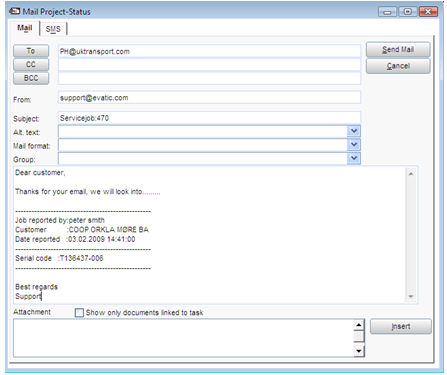Viewport: 447px width, 375px height.
Task: Click the 'Job reported by:peter smith' line
Action: [x=60, y=220]
